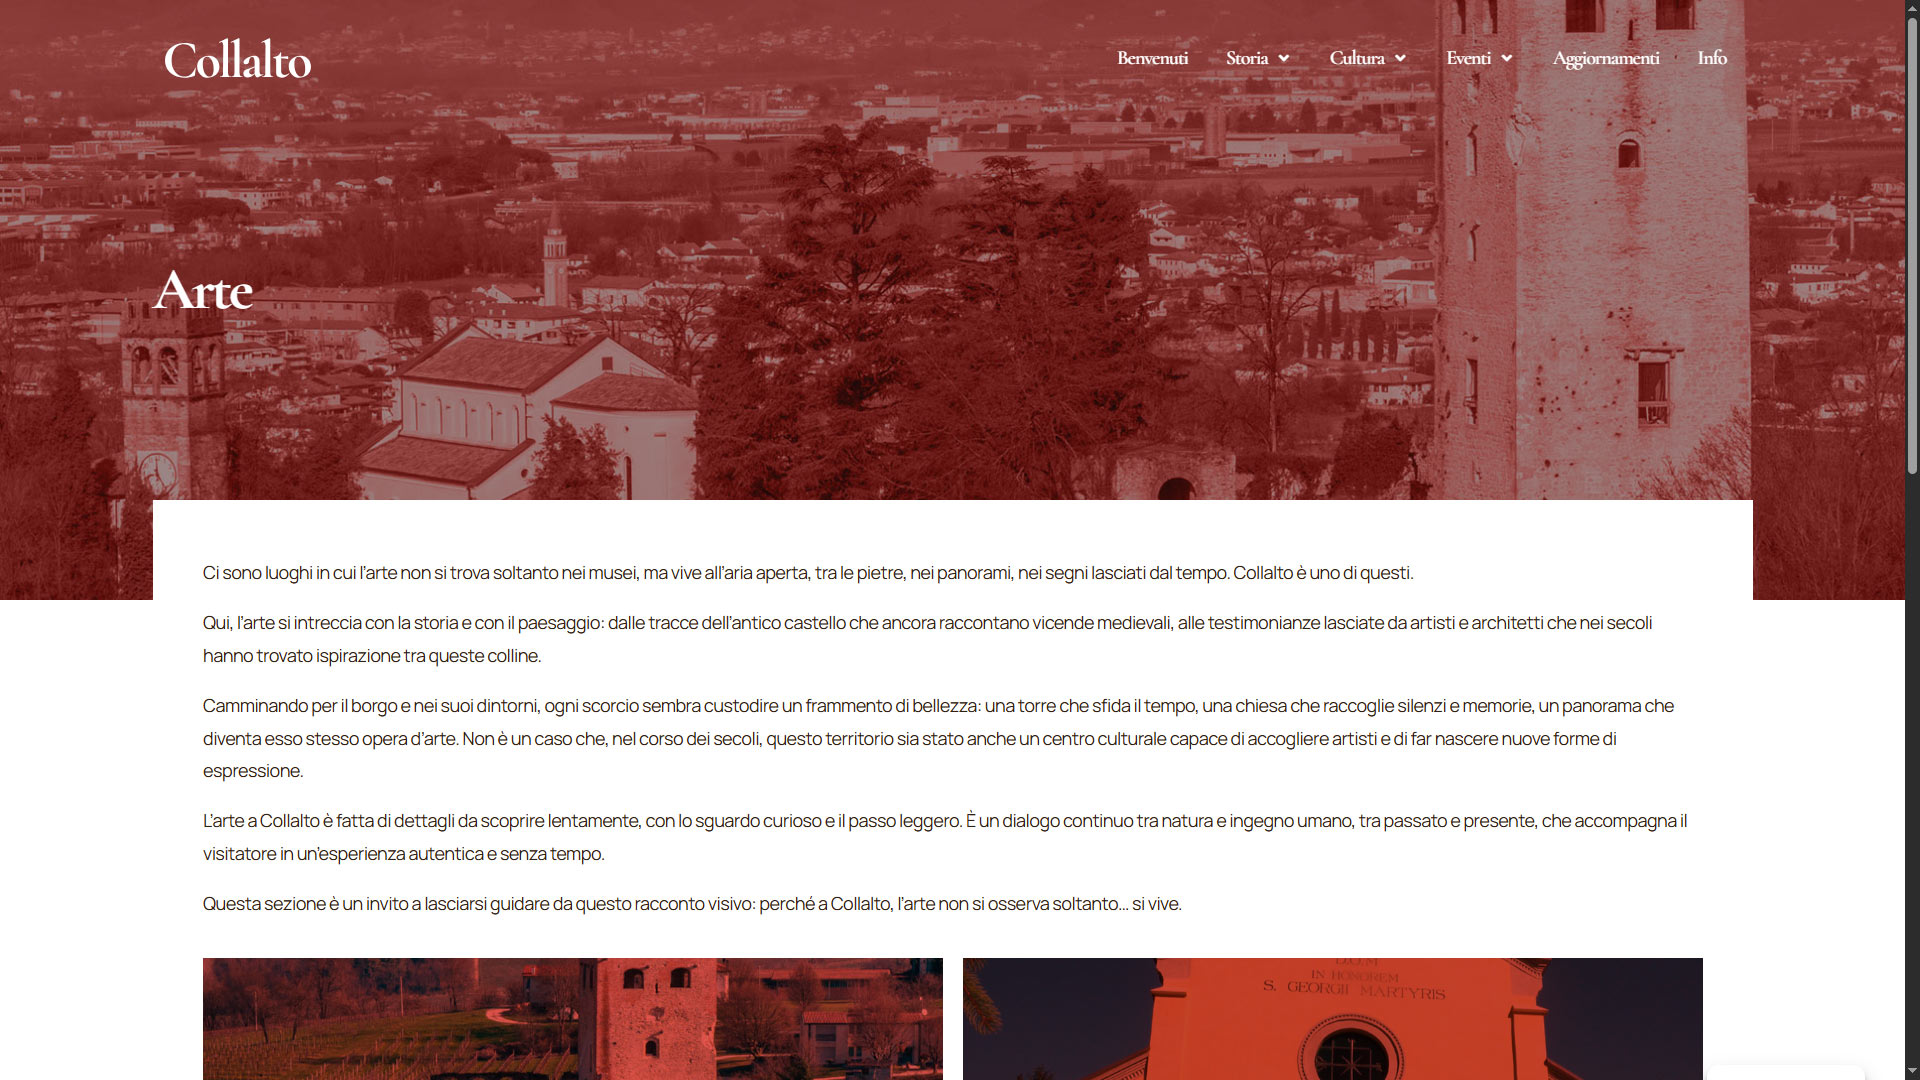Expand the Eventi dropdown chevron

[x=1506, y=59]
